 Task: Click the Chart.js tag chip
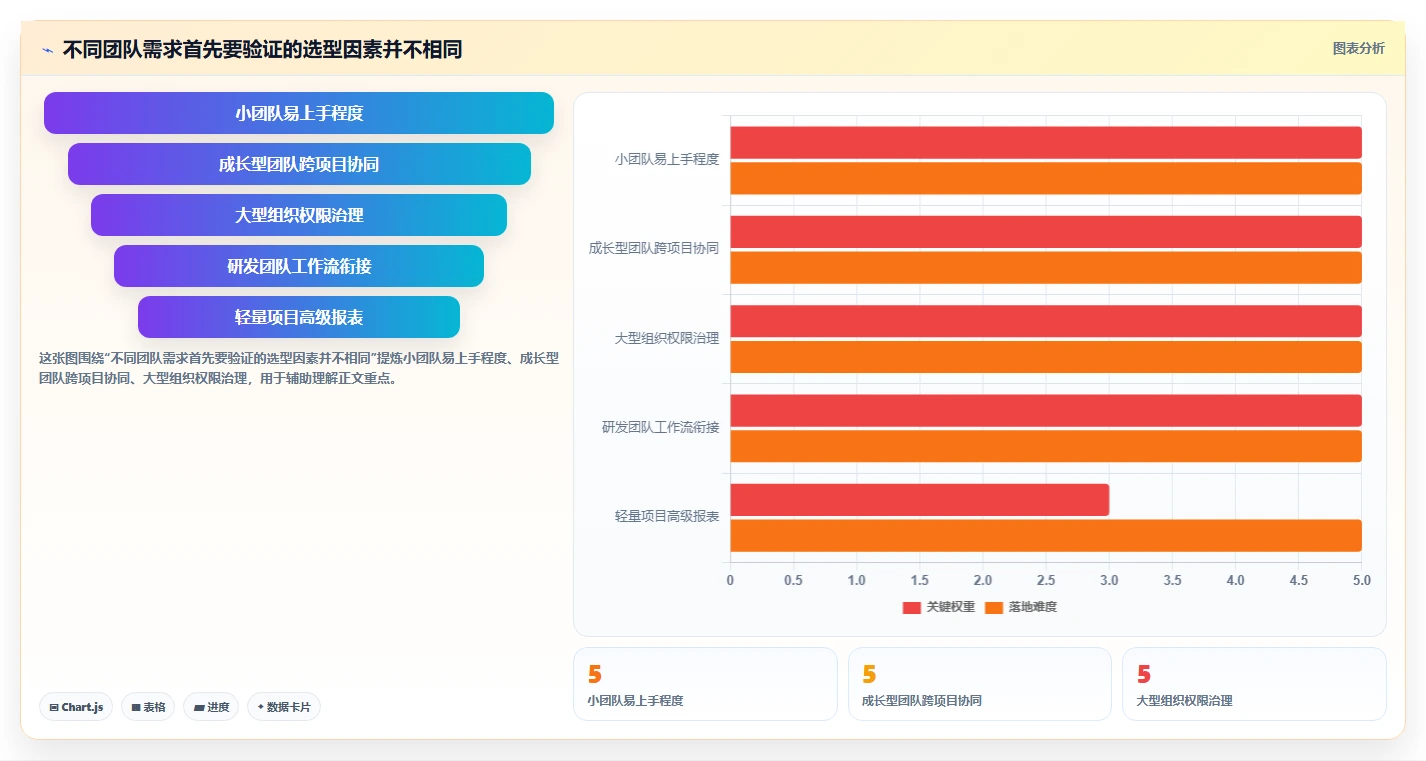pyautogui.click(x=76, y=707)
